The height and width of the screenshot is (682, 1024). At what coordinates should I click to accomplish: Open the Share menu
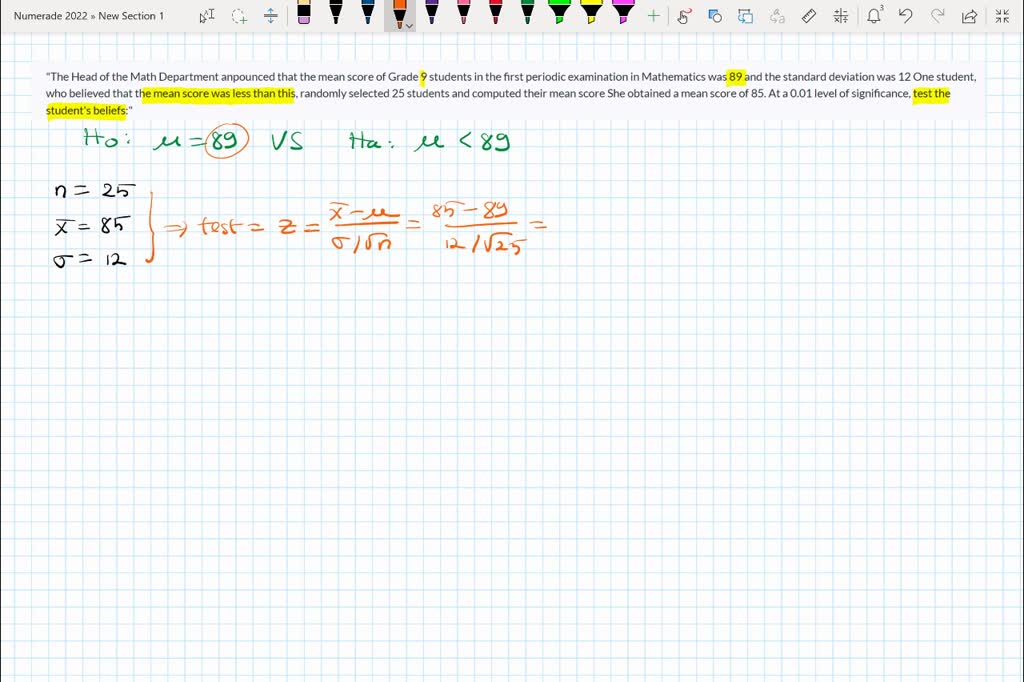pyautogui.click(x=969, y=16)
